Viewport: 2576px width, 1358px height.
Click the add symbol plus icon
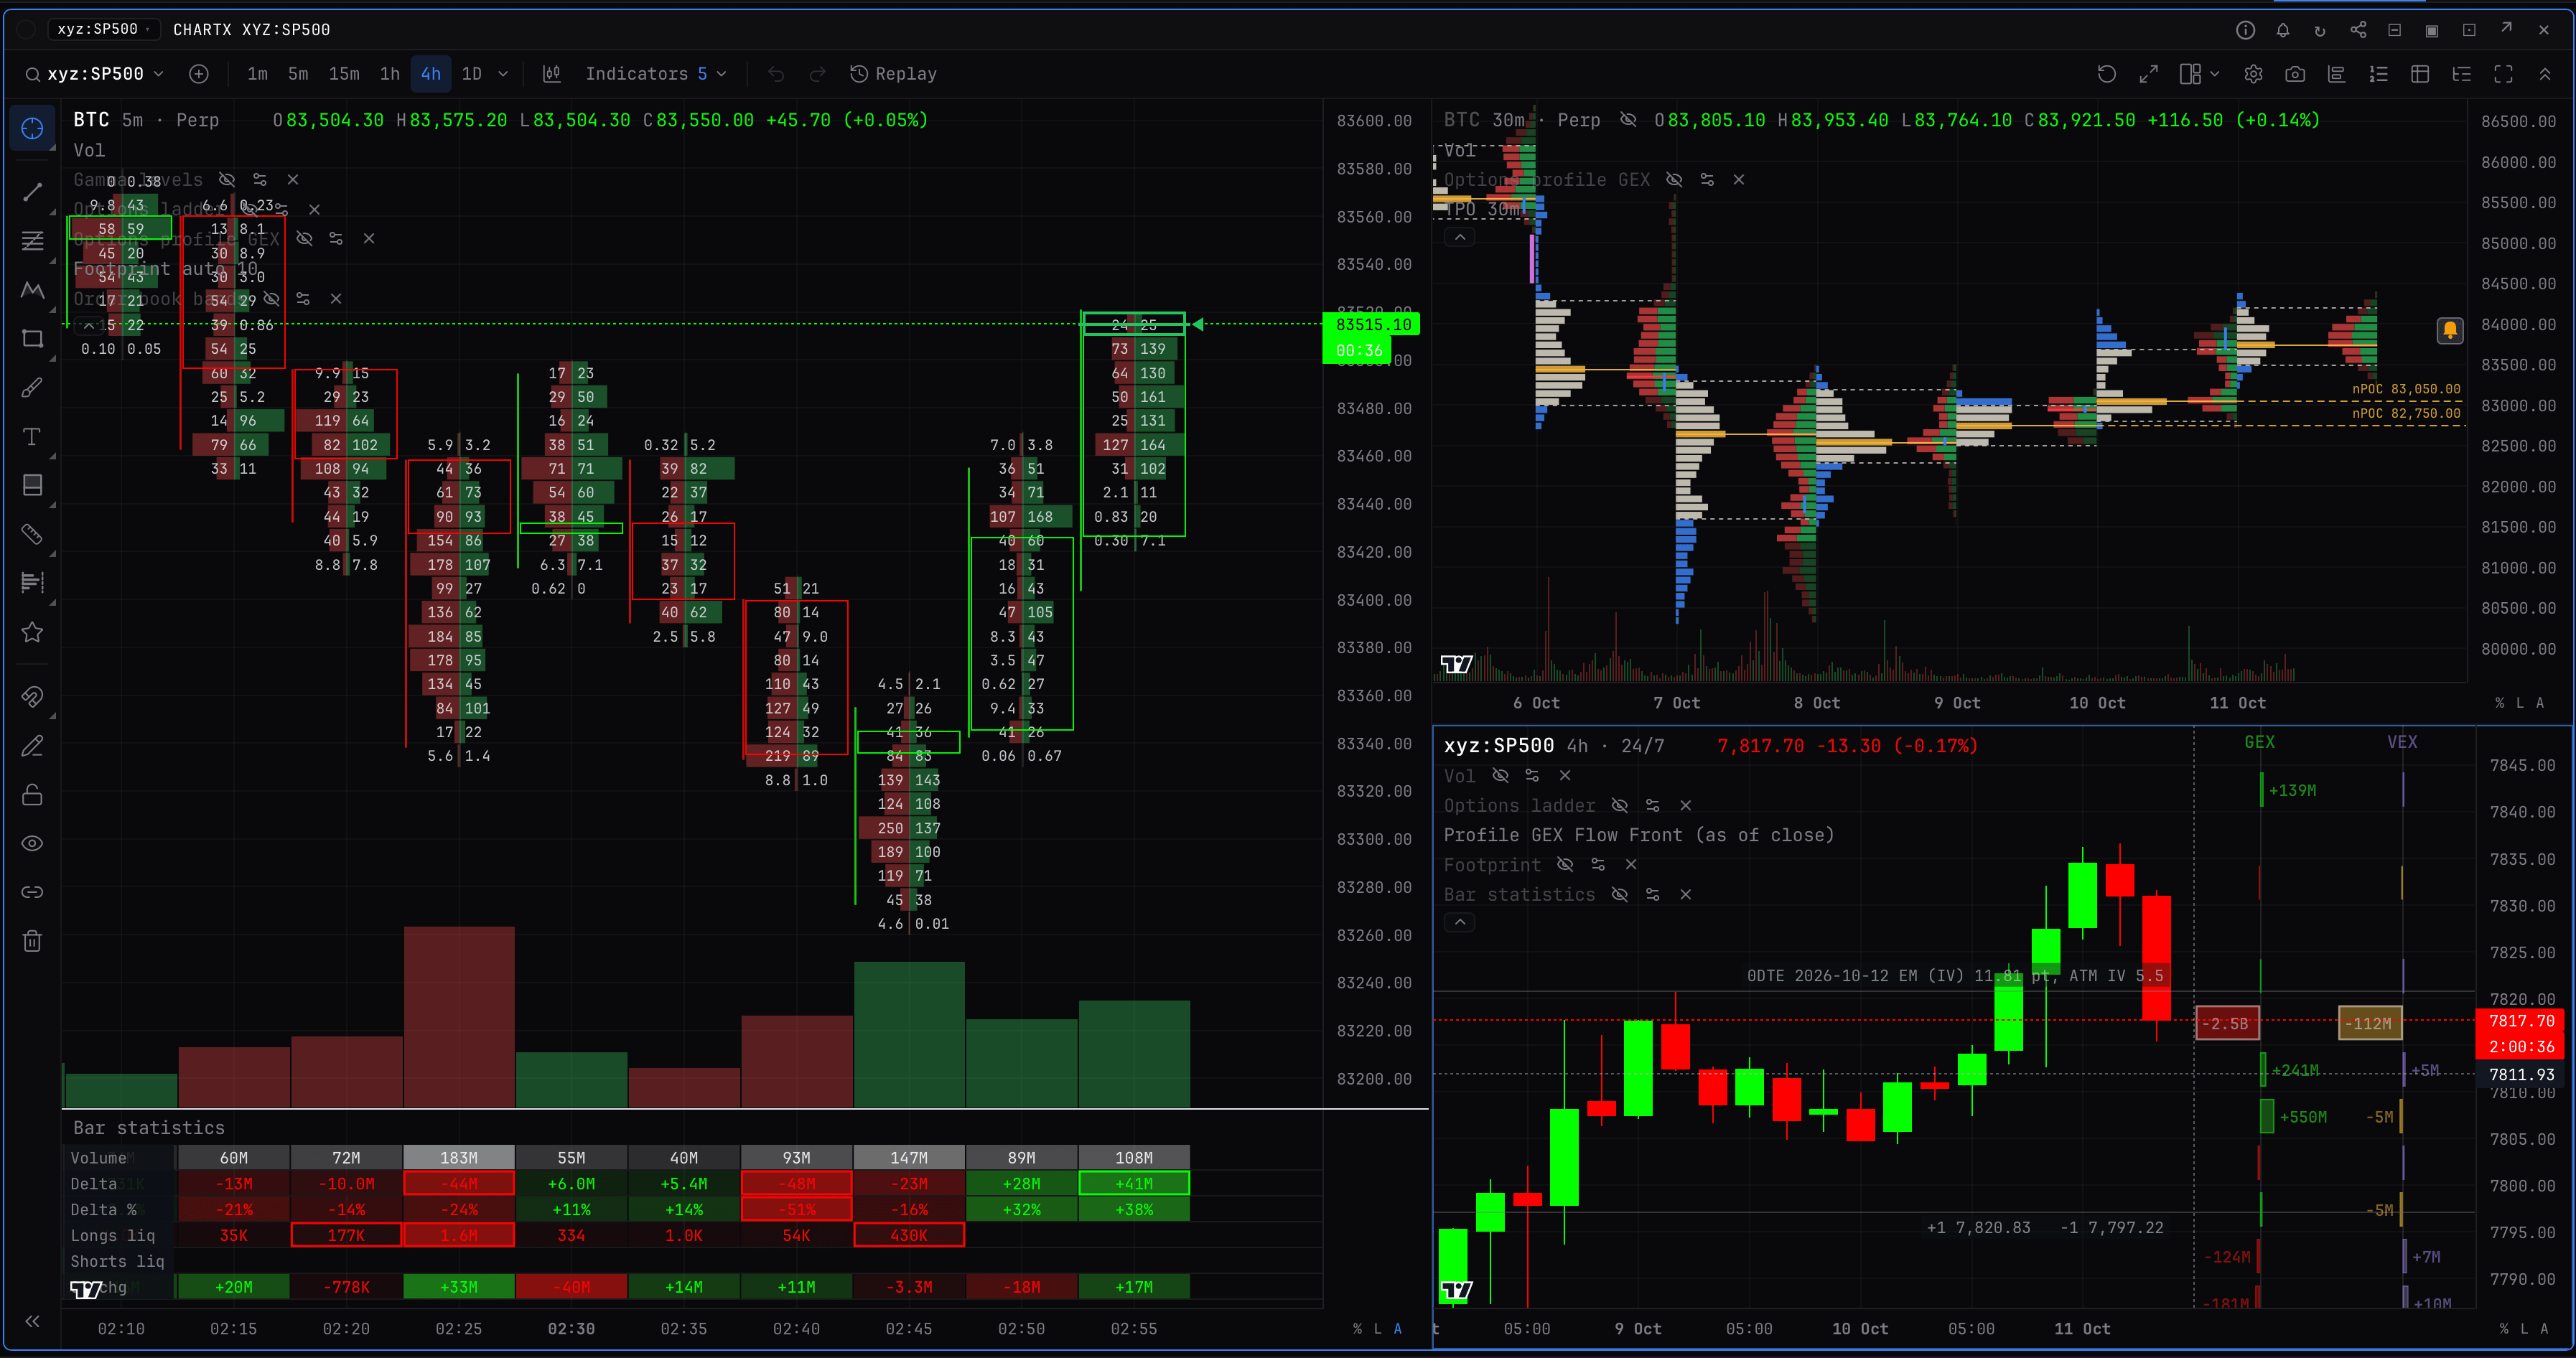pos(199,74)
